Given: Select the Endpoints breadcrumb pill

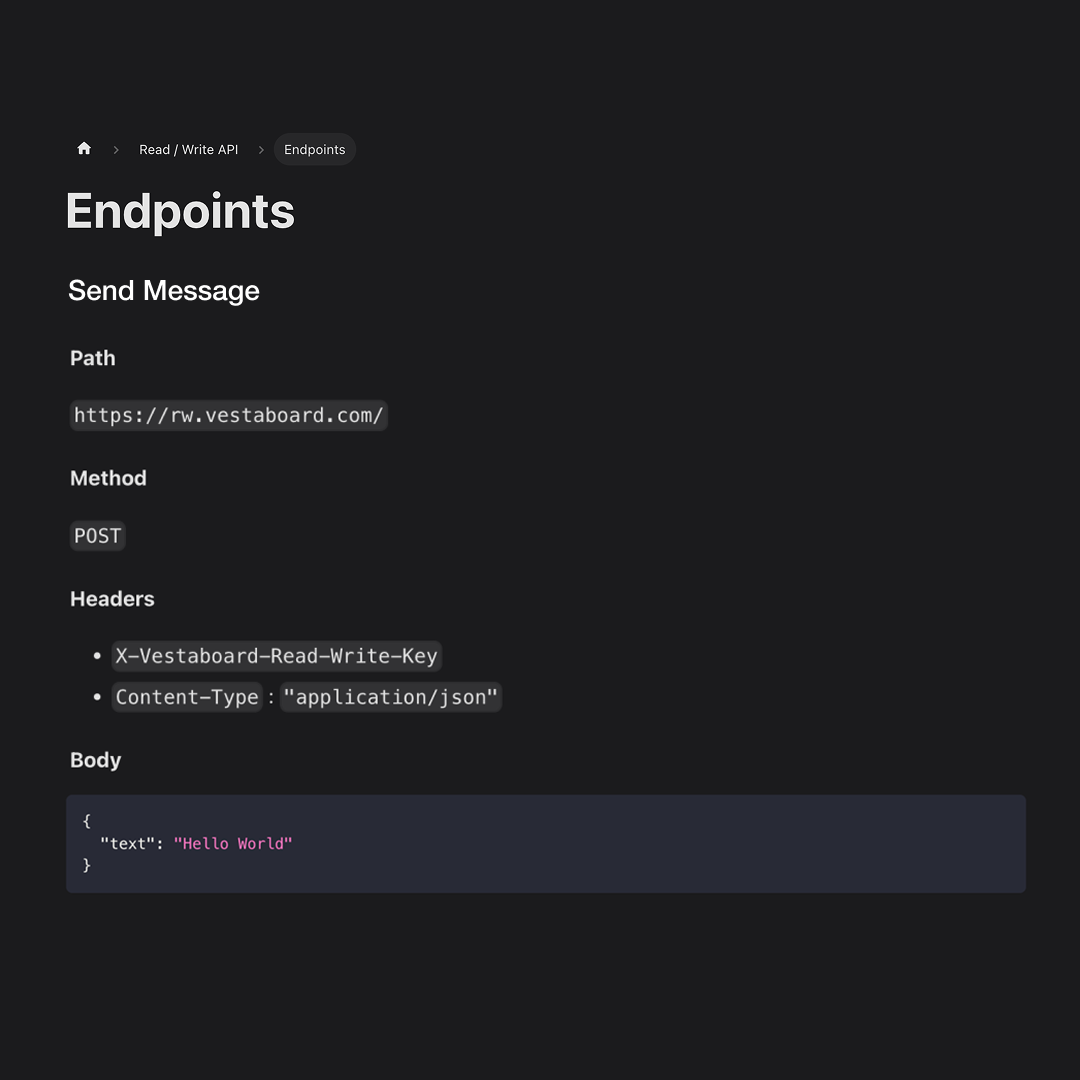Looking at the screenshot, I should (315, 149).
